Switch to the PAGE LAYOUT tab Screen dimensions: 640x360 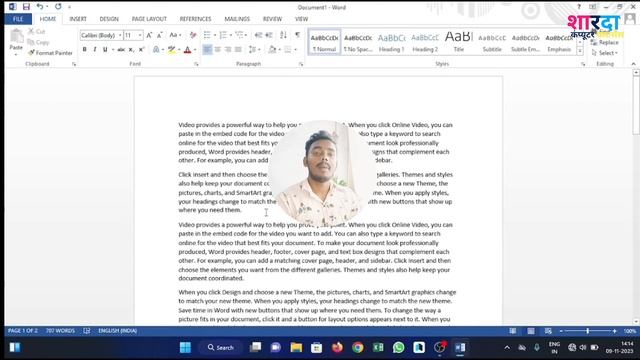point(149,19)
